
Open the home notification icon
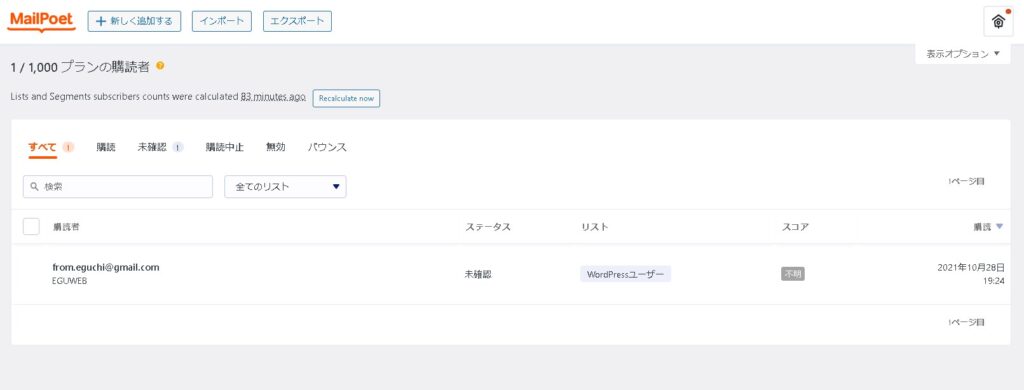coord(998,22)
